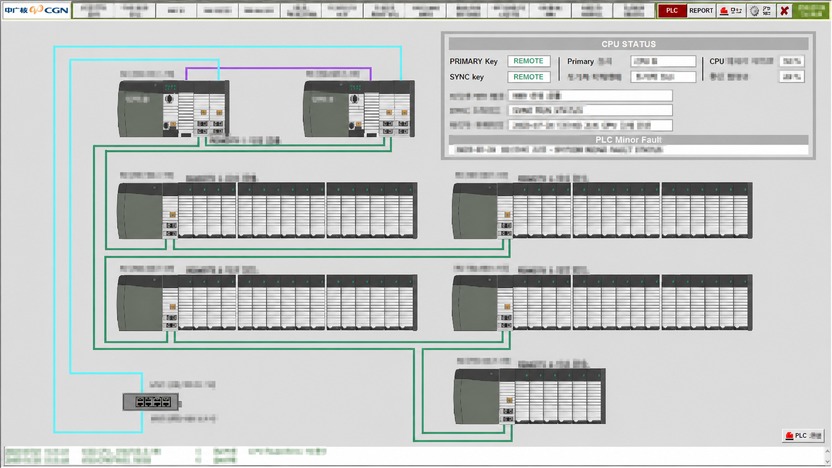832x468 pixels.
Task: Click the PLC Minor Fault message line
Action: 628,150
